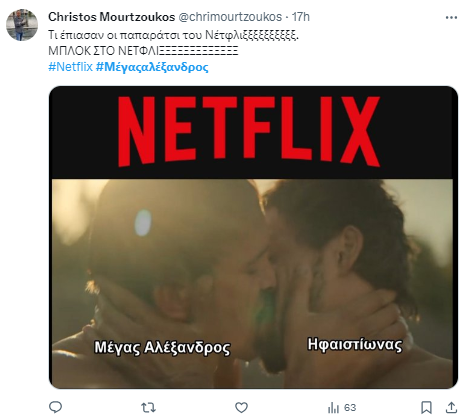Screen dimensions: 468x418
Task: Click the tweet text starting with Τι έπιασαν
Action: click(x=173, y=35)
